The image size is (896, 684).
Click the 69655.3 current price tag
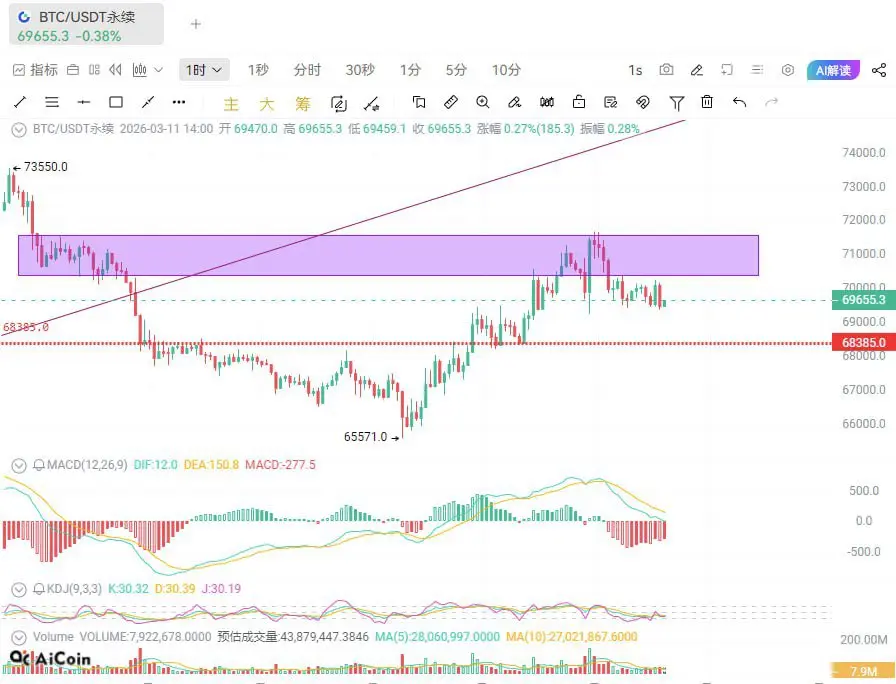click(863, 300)
